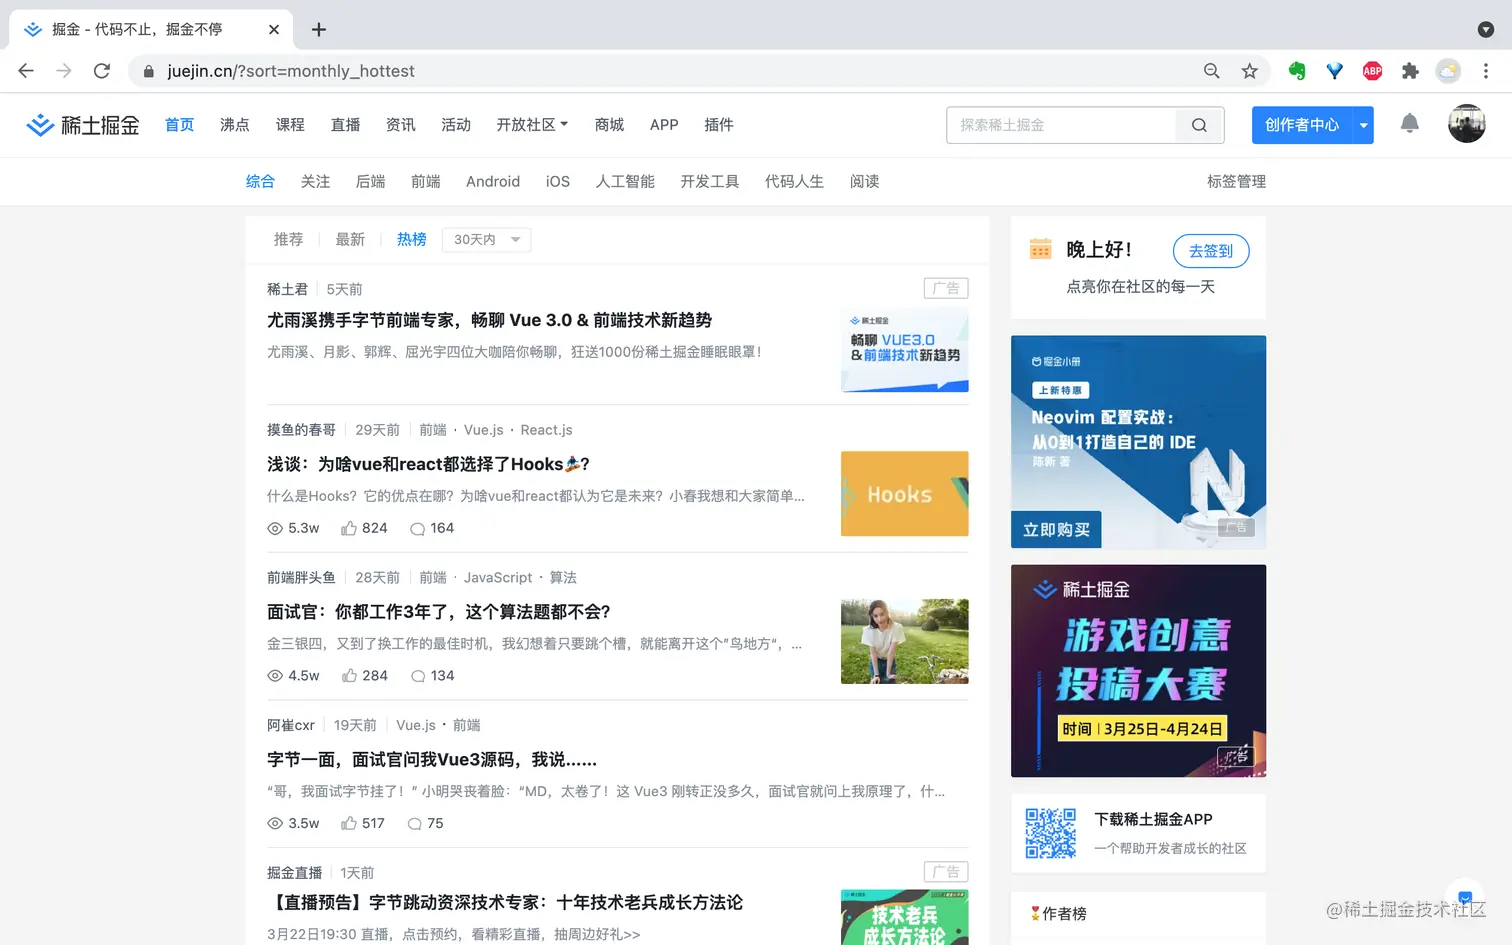Open 标签管理 link
The image size is (1512, 945).
pyautogui.click(x=1236, y=181)
